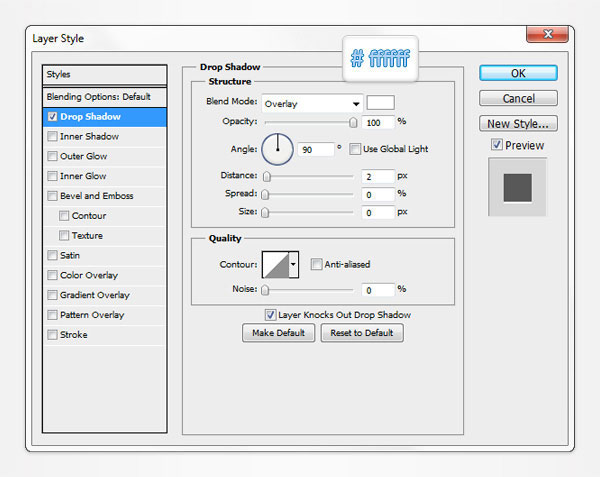Screen dimensions: 600x477
Task: Toggle Layer Knocks Out Drop Shadow
Action: point(270,315)
